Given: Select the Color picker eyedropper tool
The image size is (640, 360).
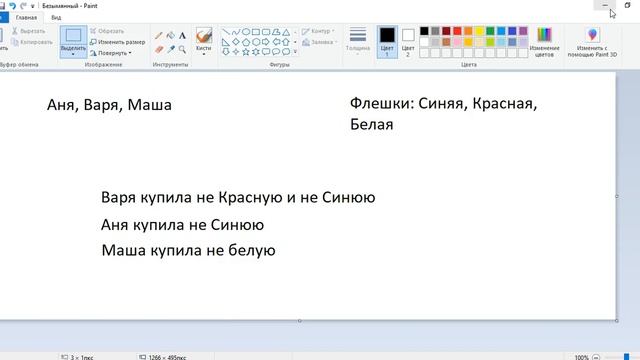Looking at the screenshot, I should [x=171, y=50].
